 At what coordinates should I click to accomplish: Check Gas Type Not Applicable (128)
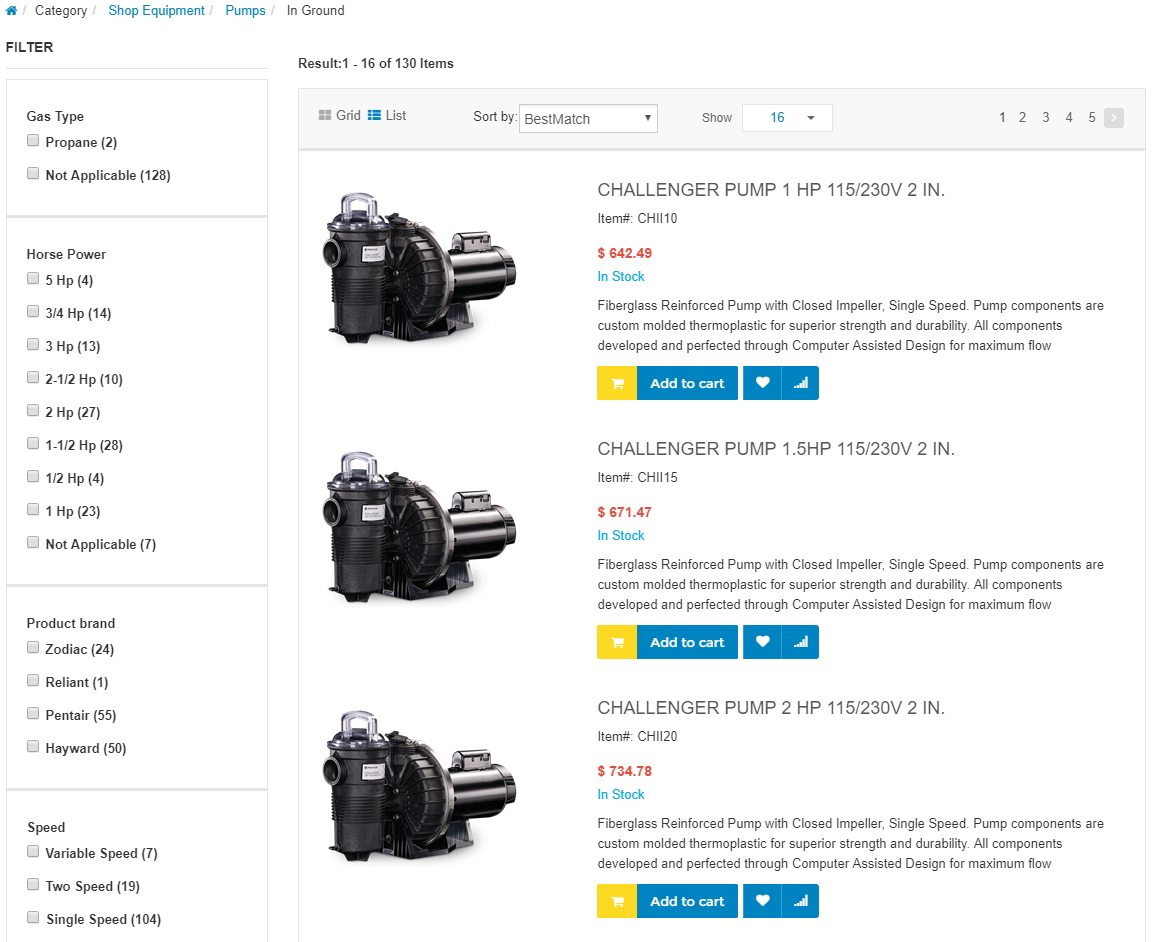click(x=33, y=174)
